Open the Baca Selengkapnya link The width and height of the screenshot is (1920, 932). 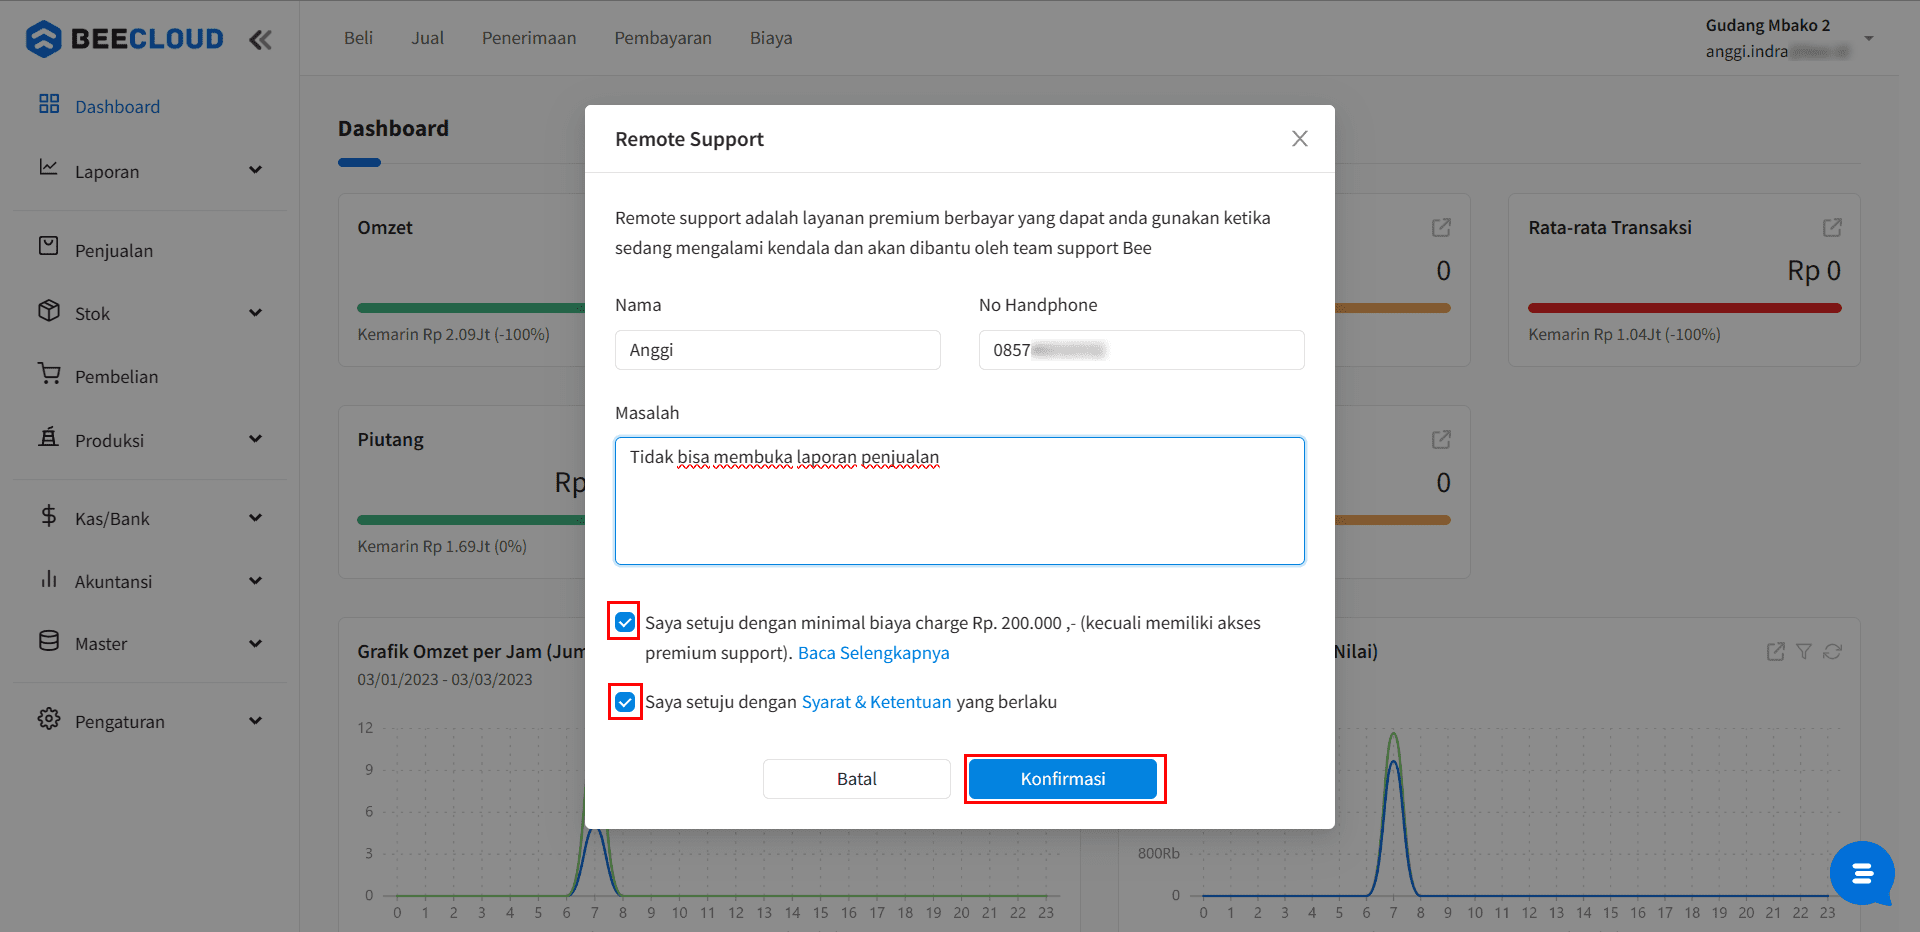coord(874,653)
